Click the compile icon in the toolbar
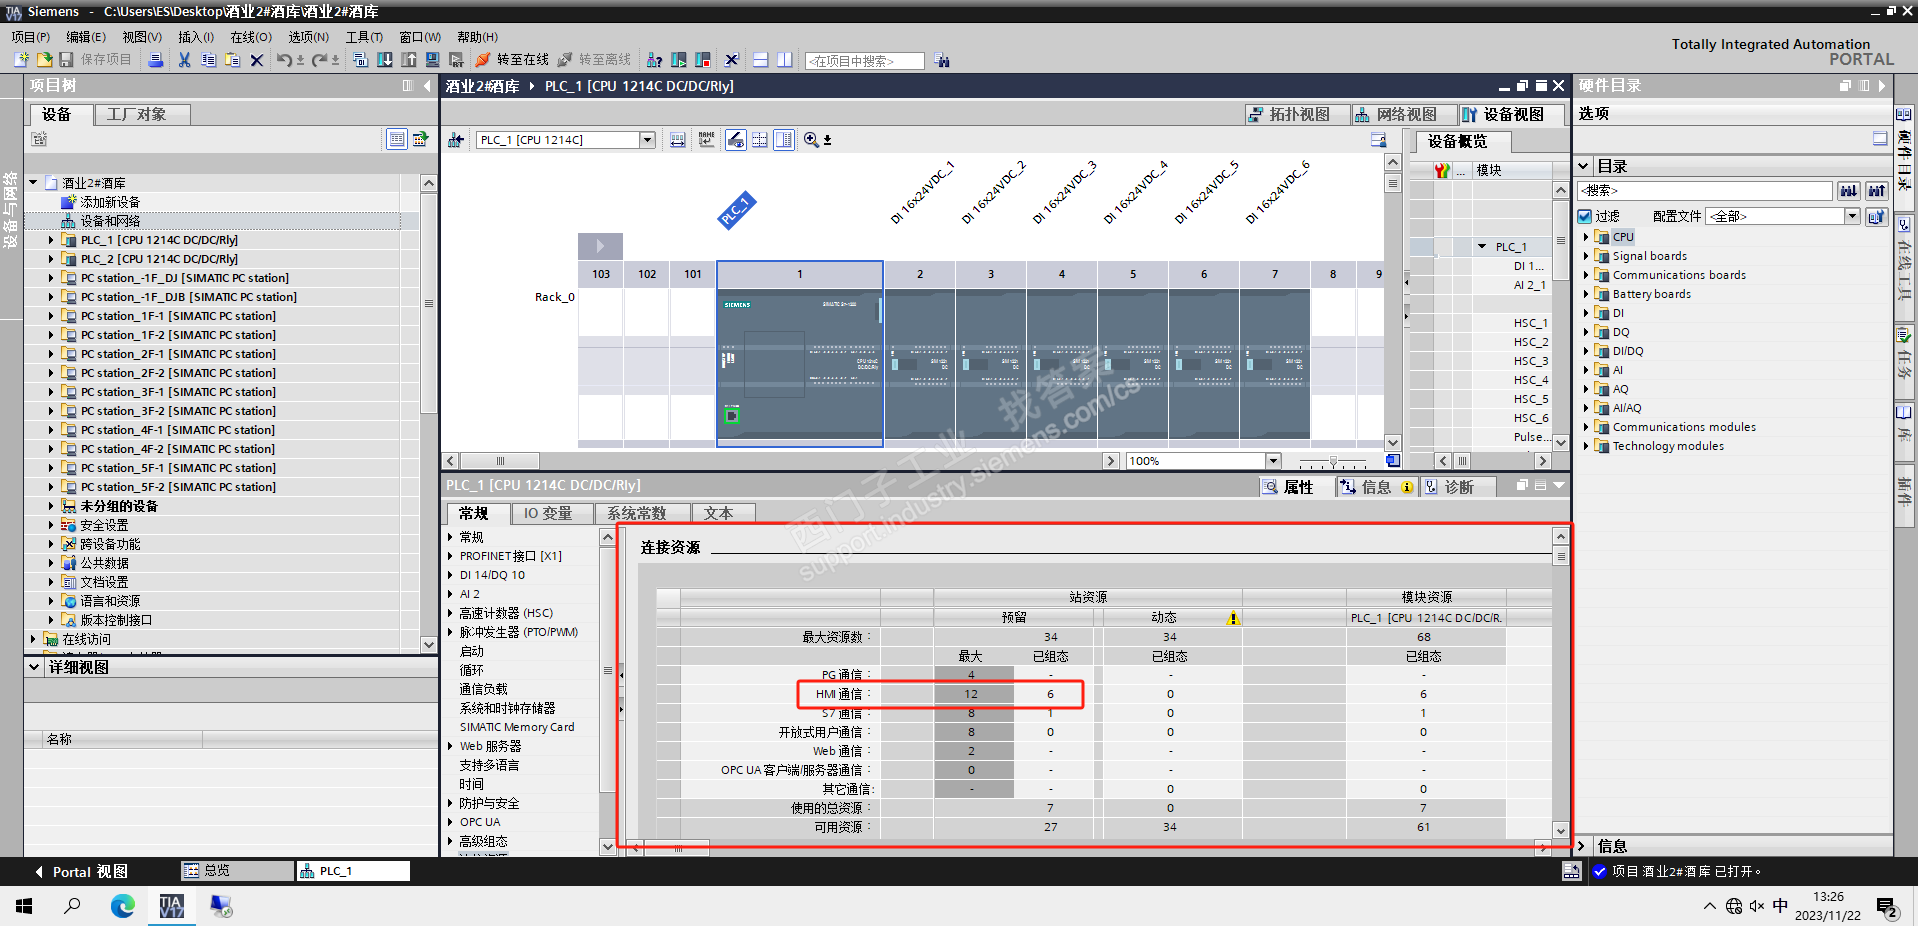The width and height of the screenshot is (1918, 926). [x=361, y=60]
